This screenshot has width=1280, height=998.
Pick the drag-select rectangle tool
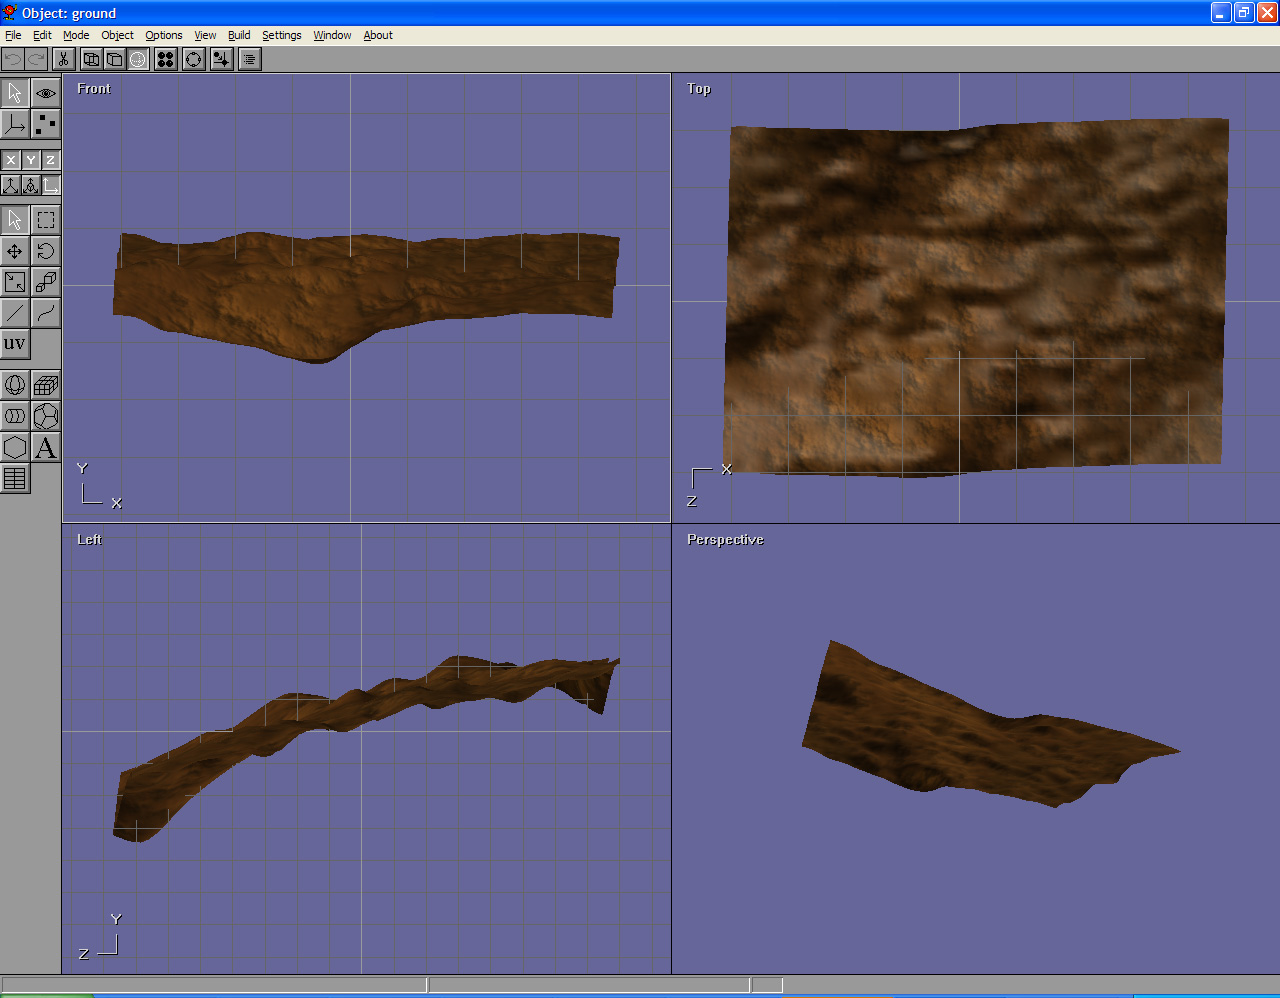(x=46, y=220)
